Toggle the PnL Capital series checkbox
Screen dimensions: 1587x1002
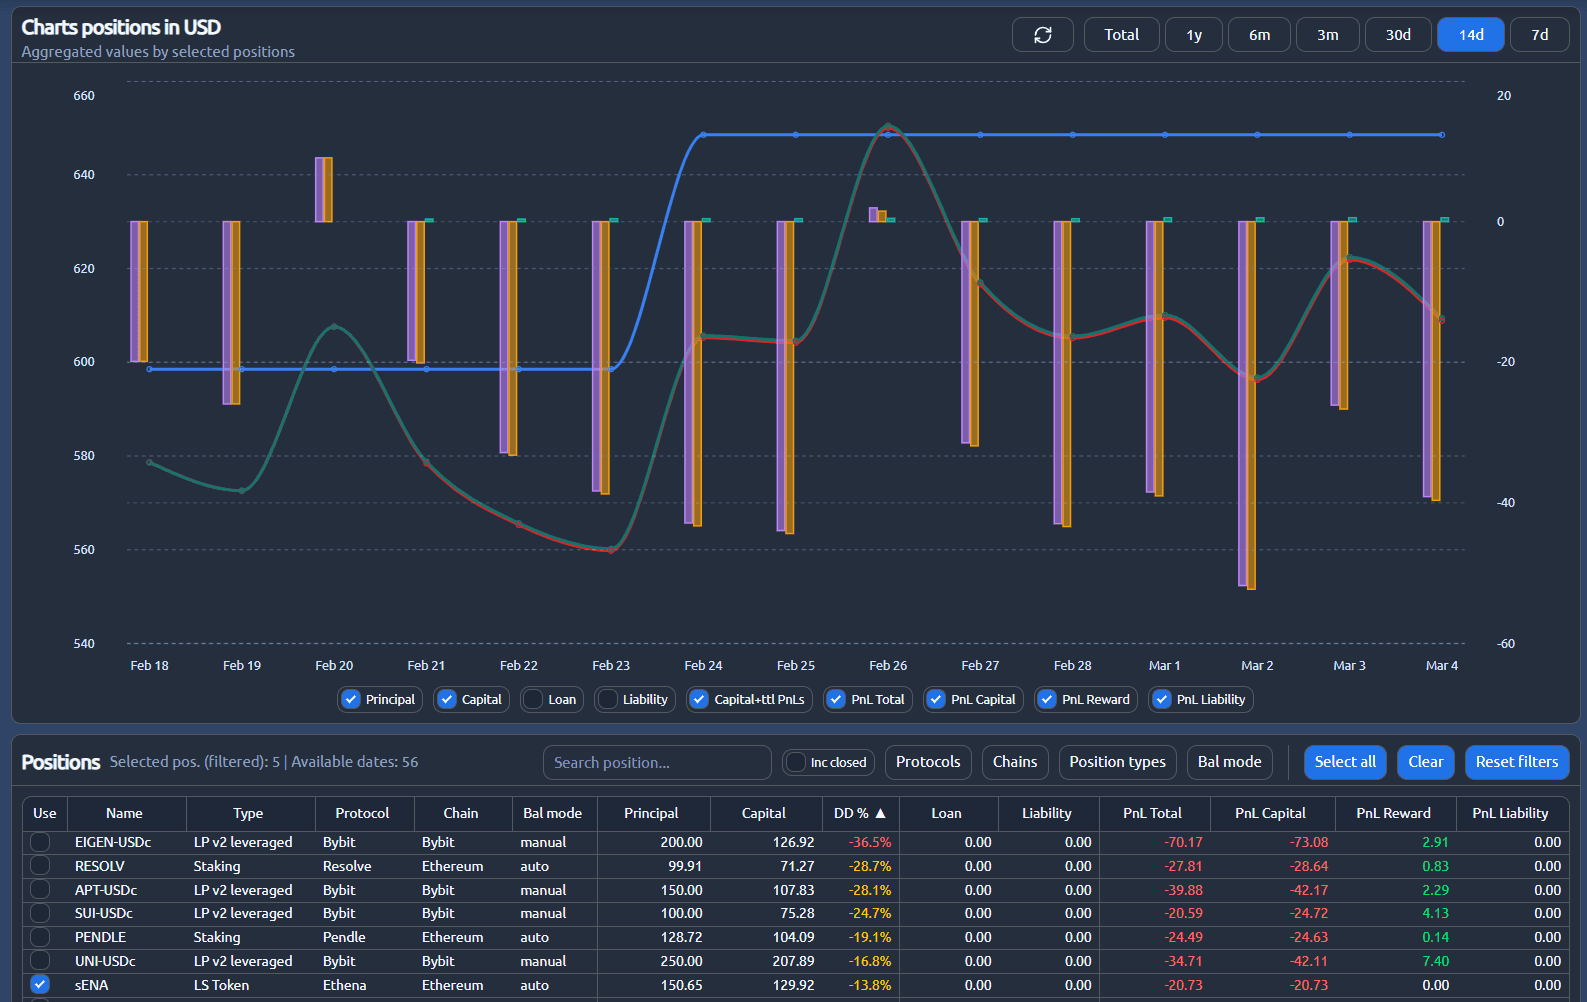point(936,700)
